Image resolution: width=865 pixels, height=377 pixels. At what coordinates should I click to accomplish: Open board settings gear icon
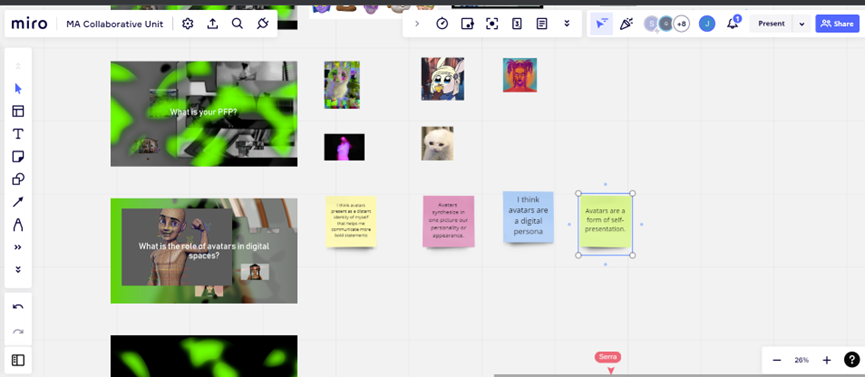click(x=188, y=24)
